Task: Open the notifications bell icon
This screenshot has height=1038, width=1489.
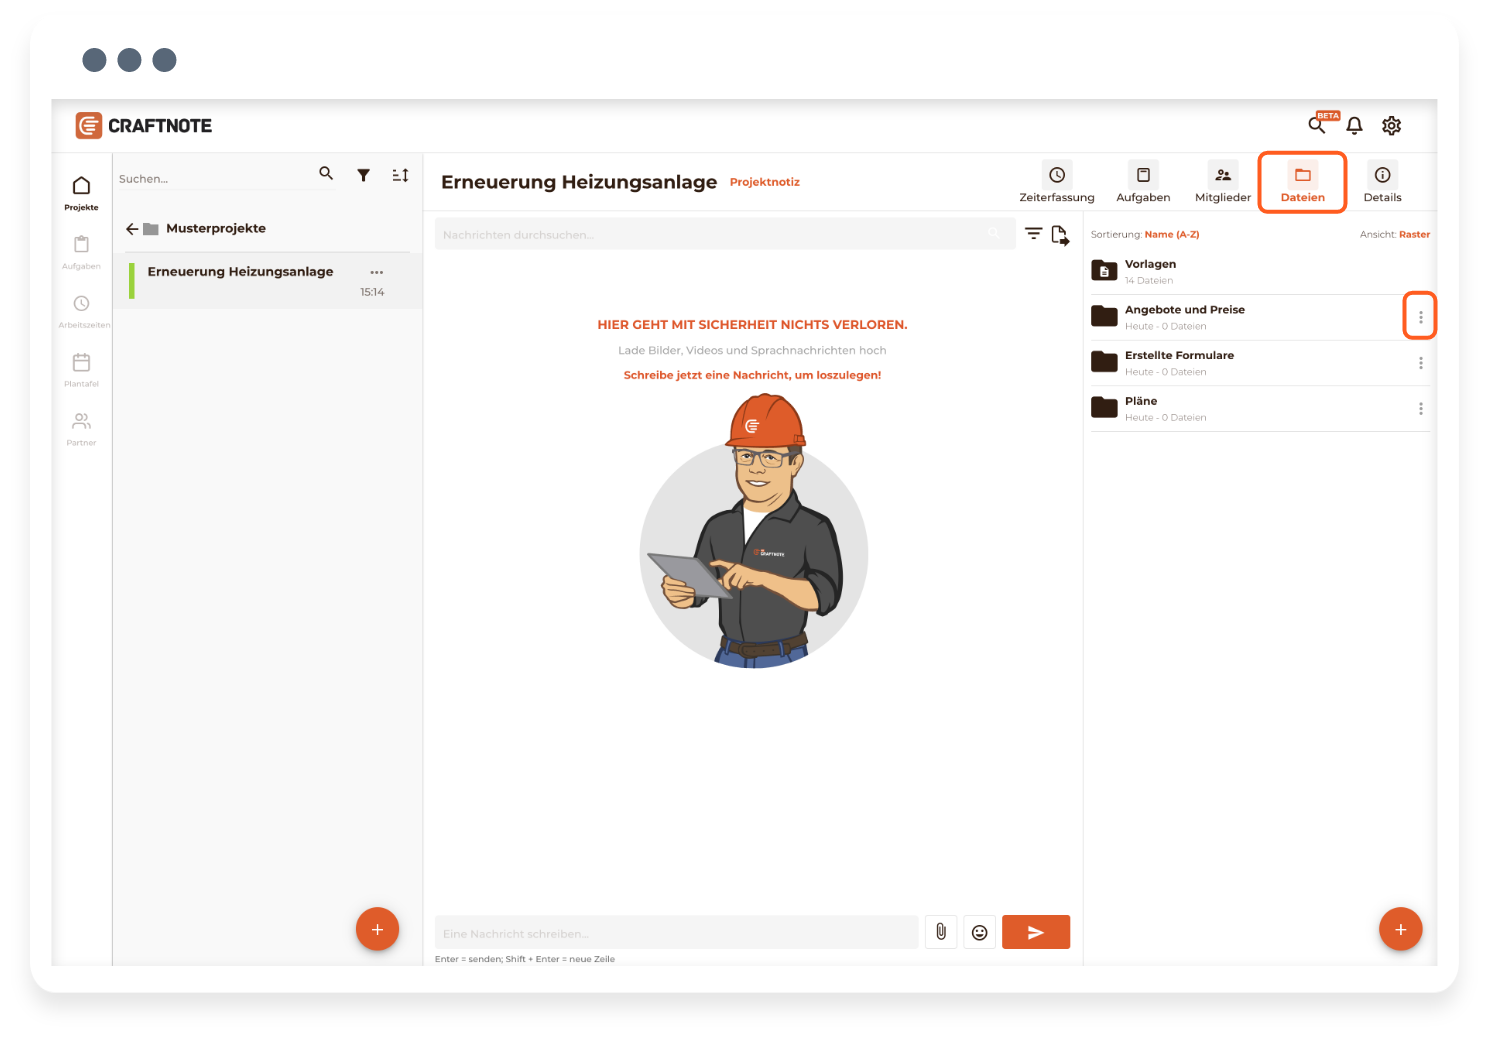Action: point(1354,126)
